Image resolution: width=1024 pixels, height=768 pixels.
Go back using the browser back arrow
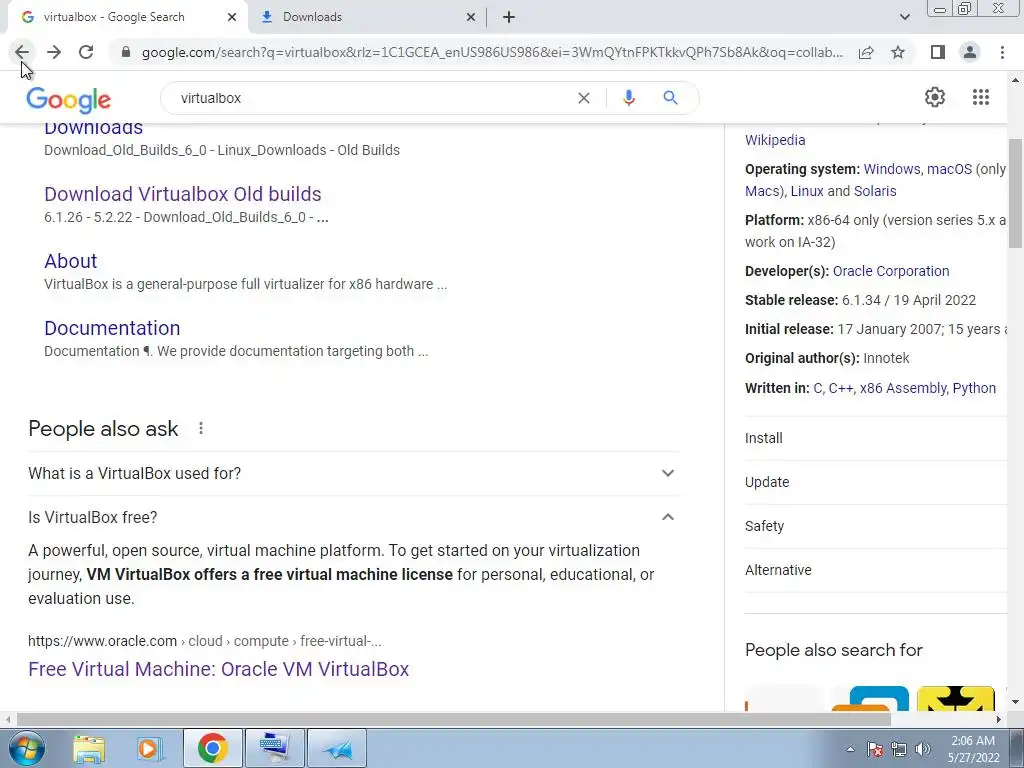click(22, 52)
